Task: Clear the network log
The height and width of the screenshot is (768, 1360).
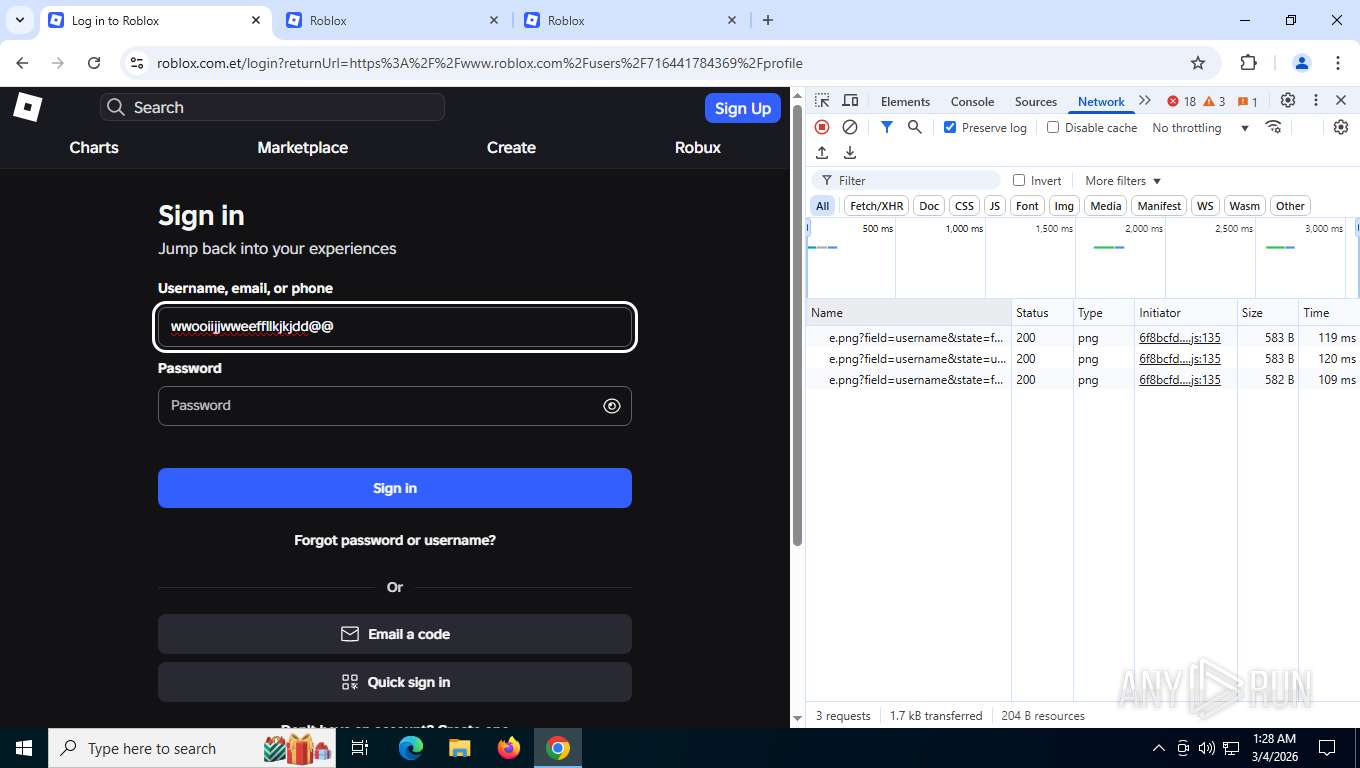Action: point(850,127)
